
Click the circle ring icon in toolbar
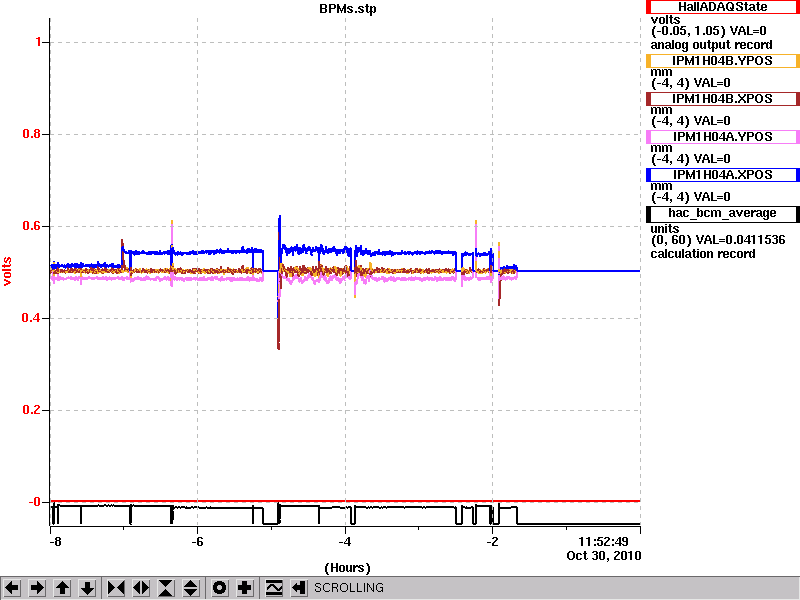tap(220, 588)
